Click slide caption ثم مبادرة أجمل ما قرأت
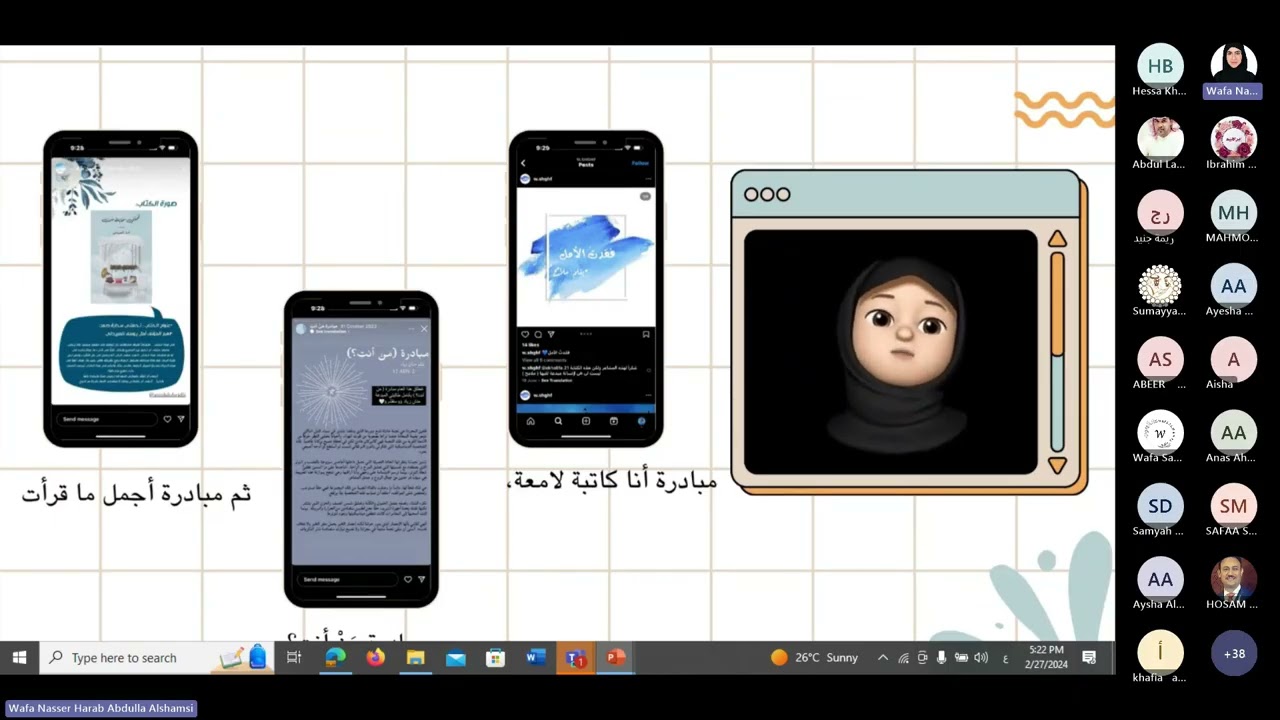This screenshot has width=1280, height=720. pyautogui.click(x=136, y=493)
